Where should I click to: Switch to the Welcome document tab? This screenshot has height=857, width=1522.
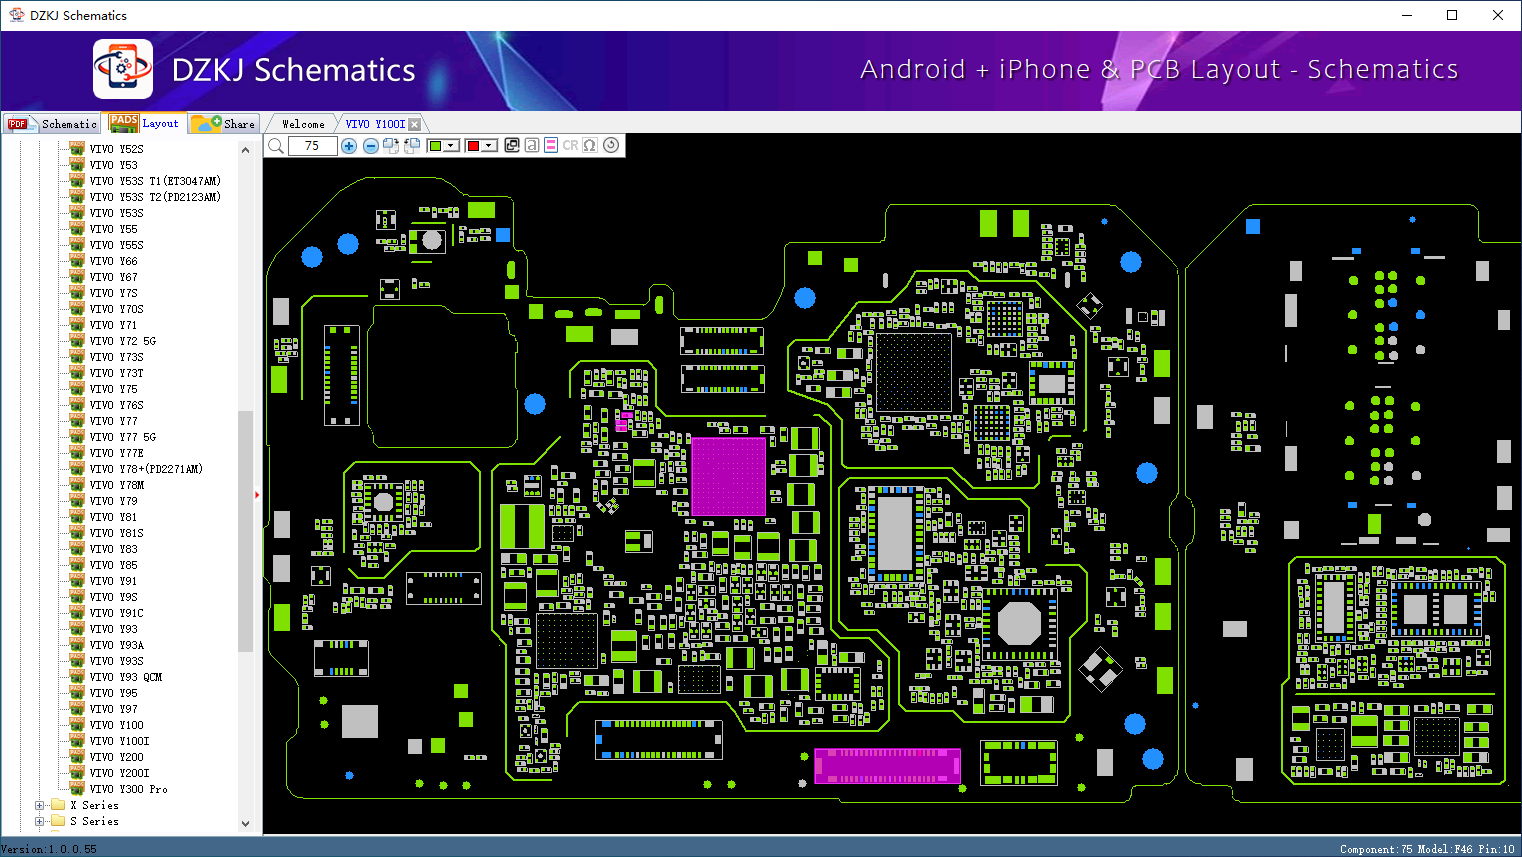tap(303, 124)
